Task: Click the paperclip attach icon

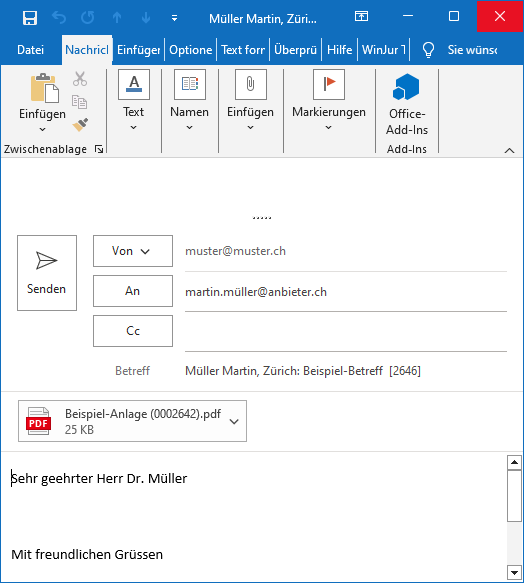Action: click(251, 84)
